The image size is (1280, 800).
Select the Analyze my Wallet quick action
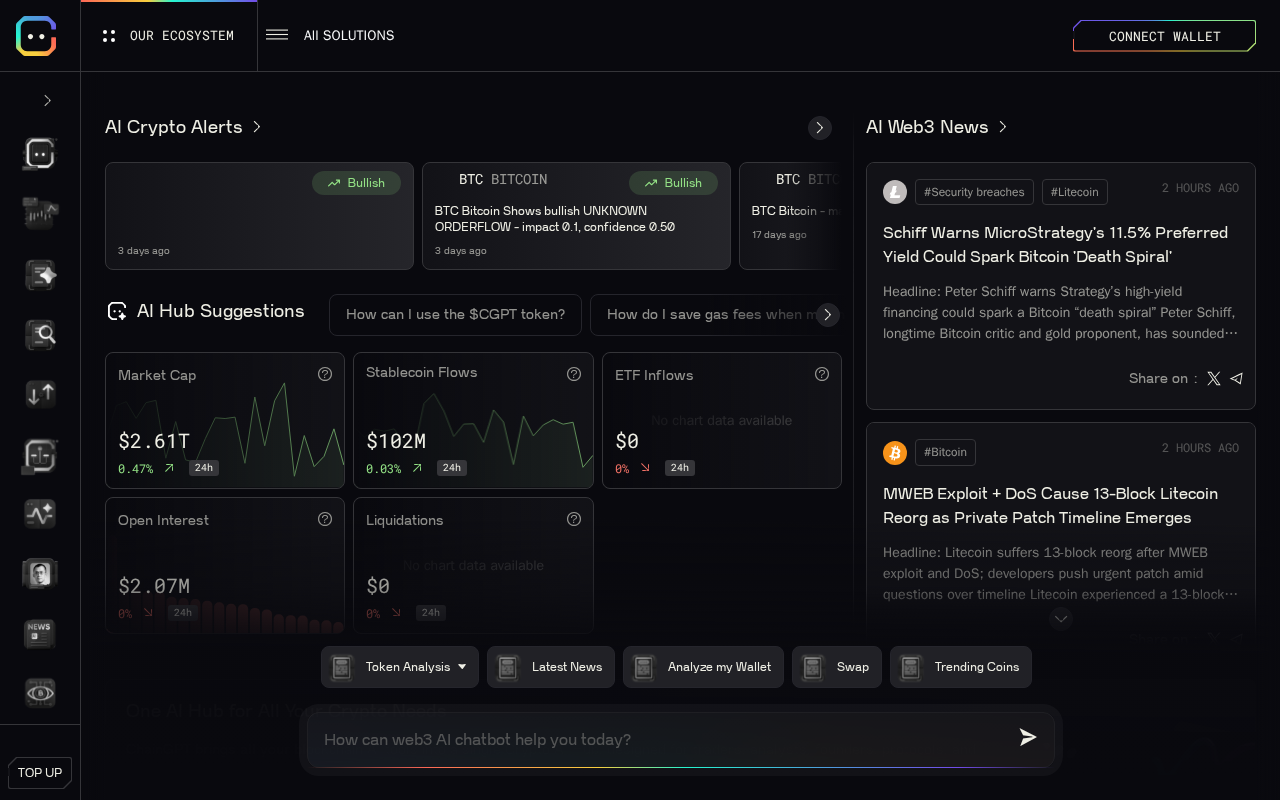703,667
